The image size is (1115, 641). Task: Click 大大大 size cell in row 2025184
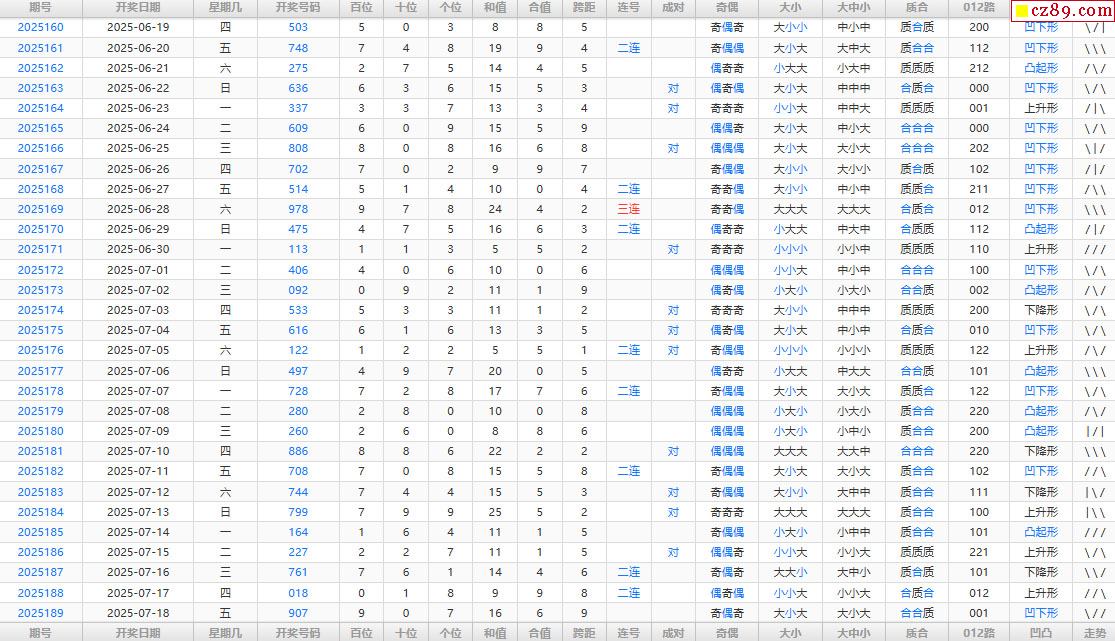pos(790,512)
